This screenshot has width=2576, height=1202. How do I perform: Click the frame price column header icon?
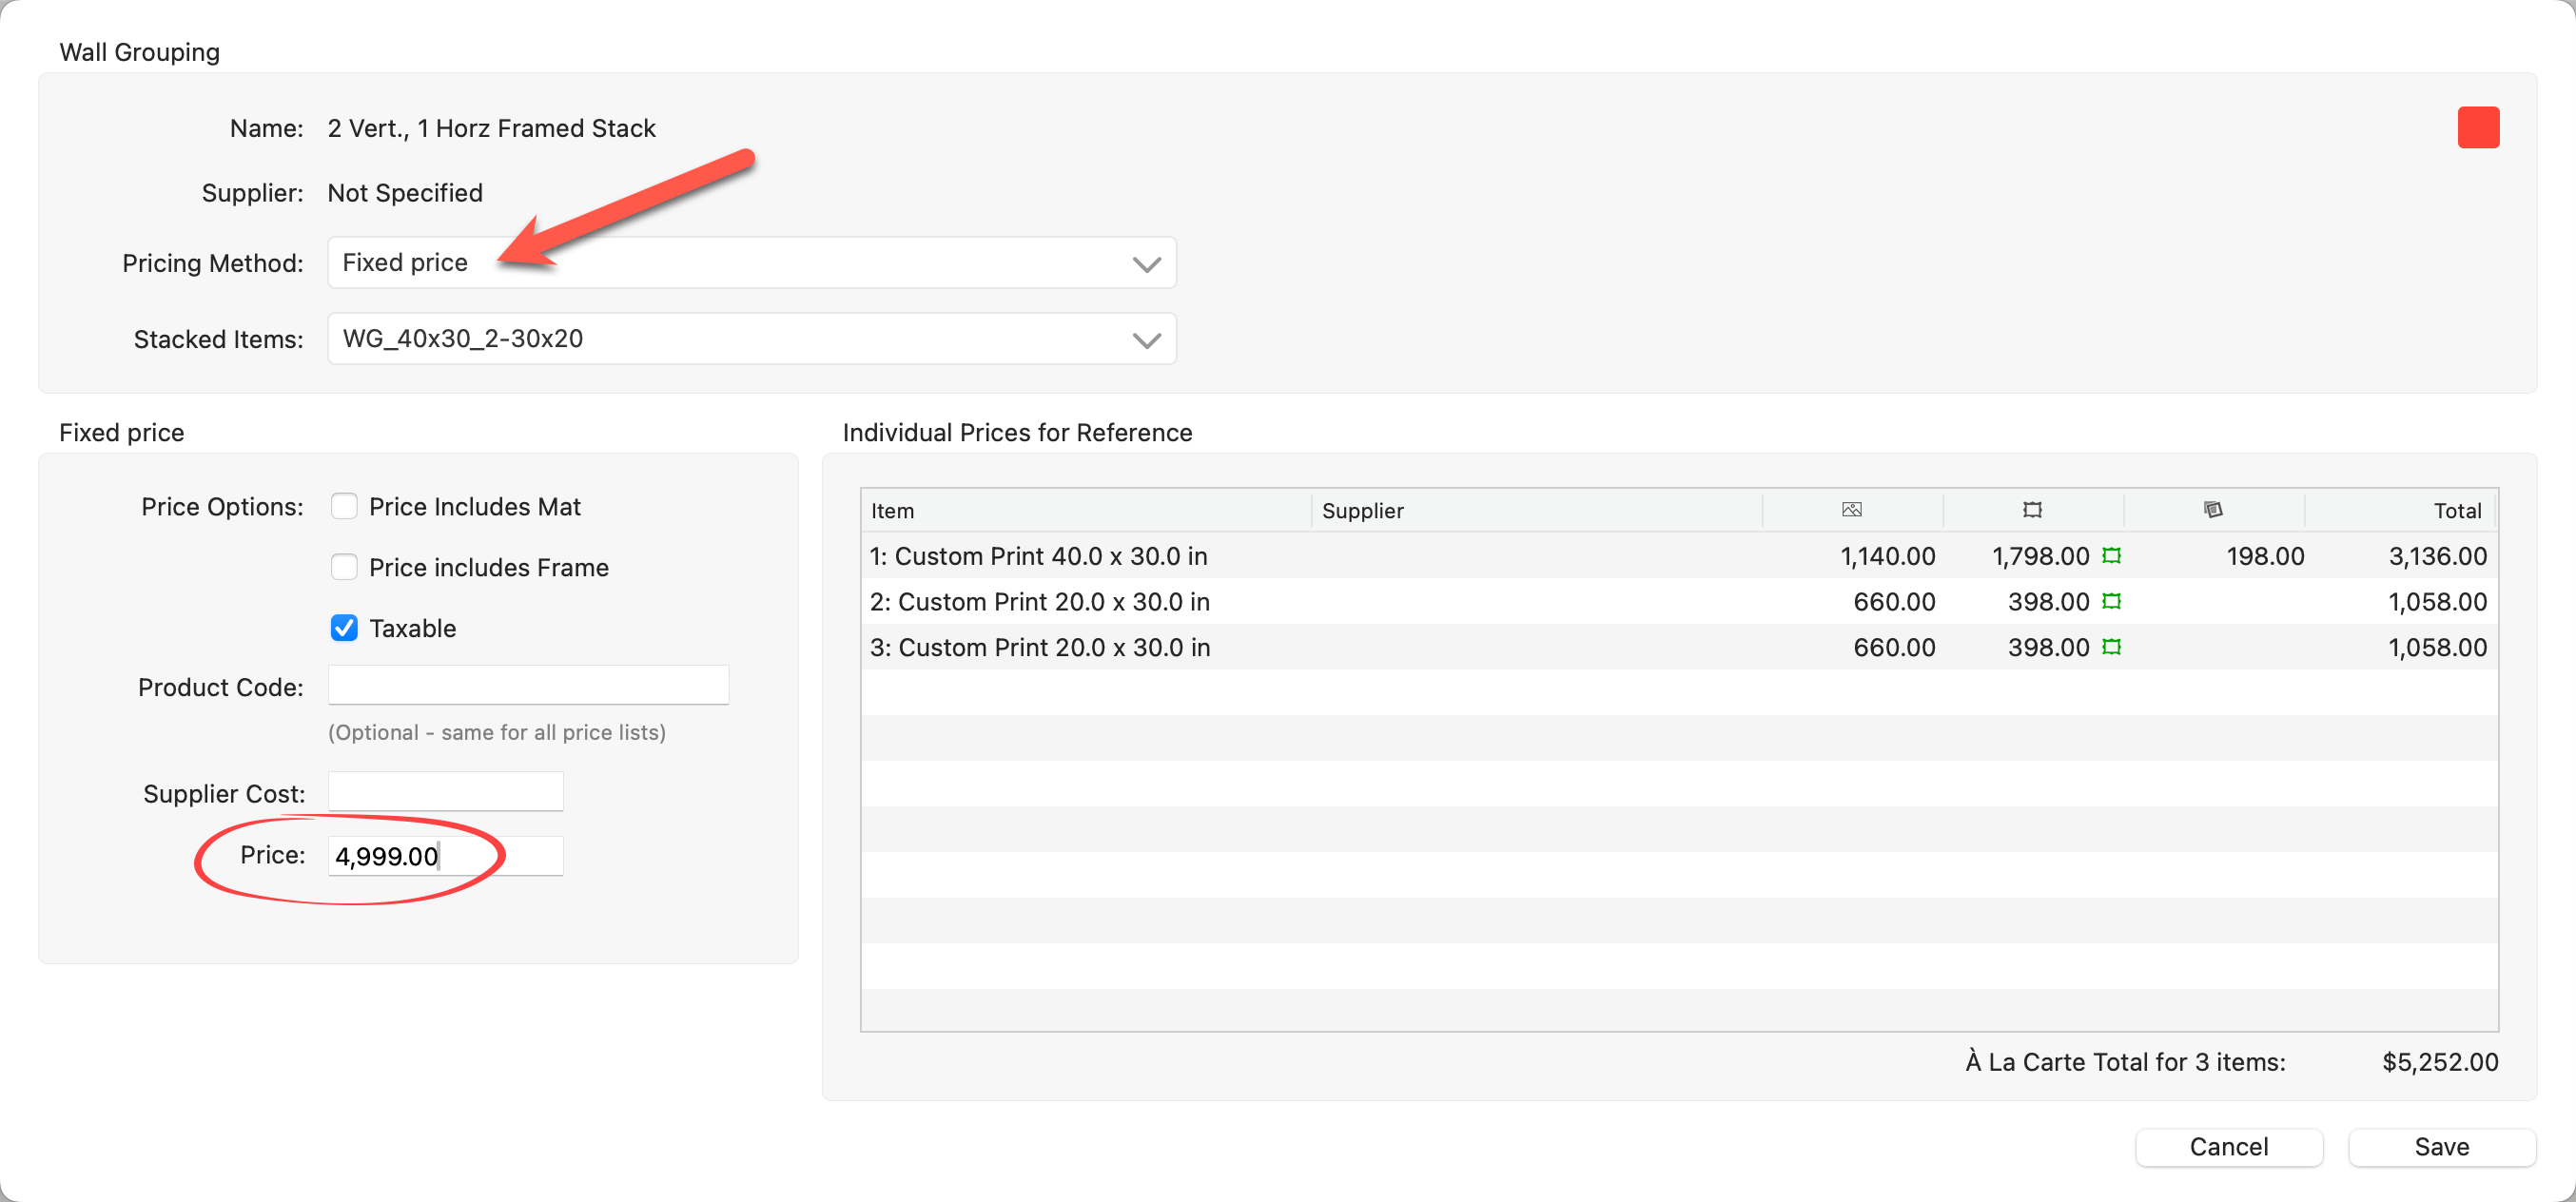[x=2032, y=510]
